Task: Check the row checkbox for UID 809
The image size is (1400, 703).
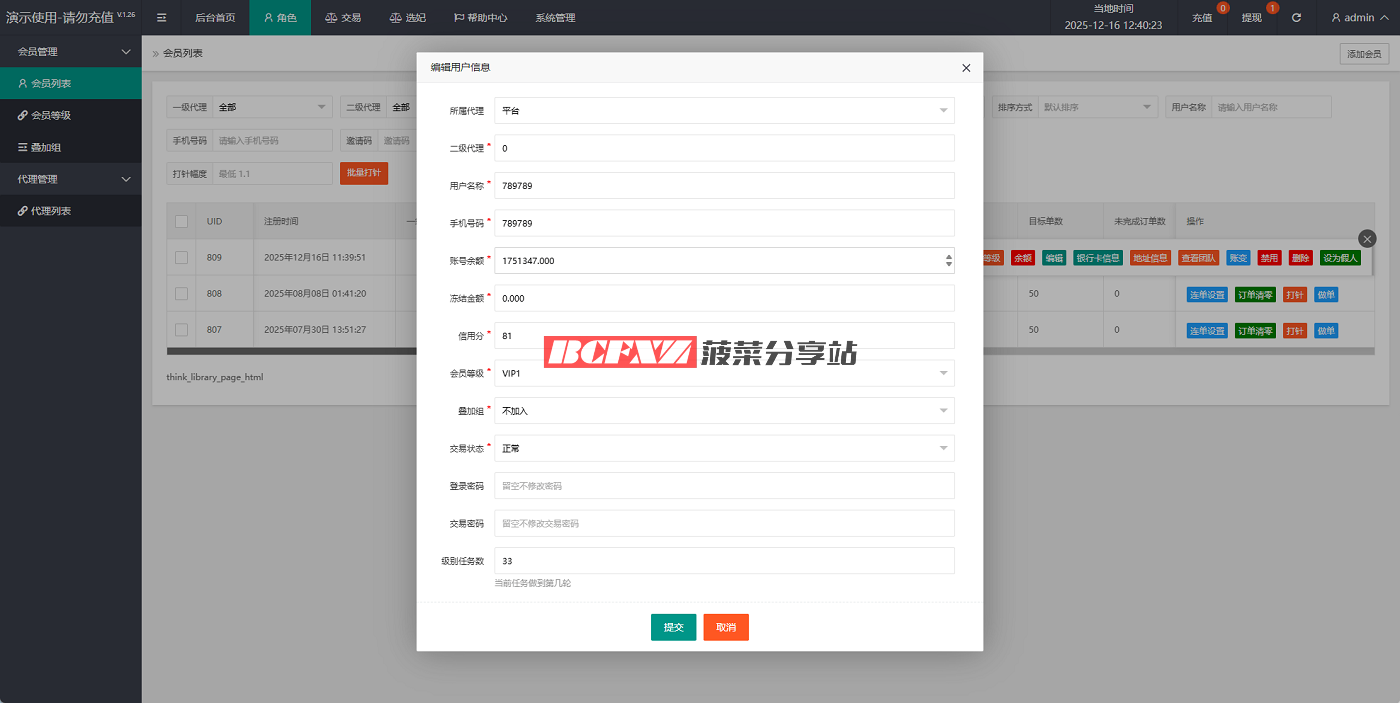Action: pos(181,257)
